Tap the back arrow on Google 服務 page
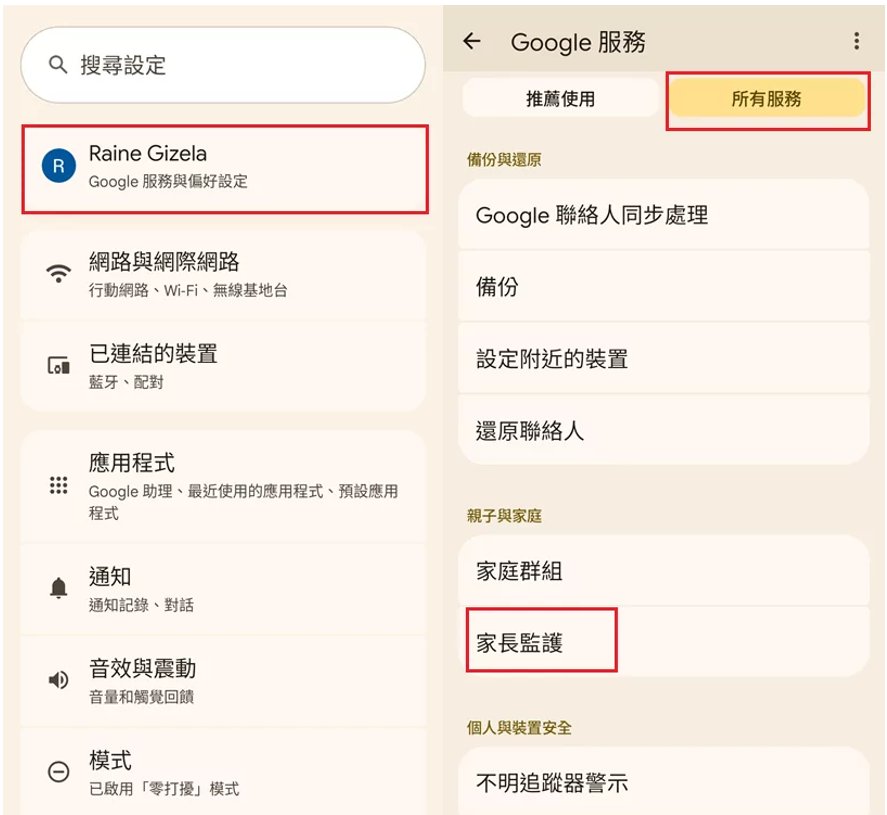Screen dimensions: 887x815 (471, 41)
